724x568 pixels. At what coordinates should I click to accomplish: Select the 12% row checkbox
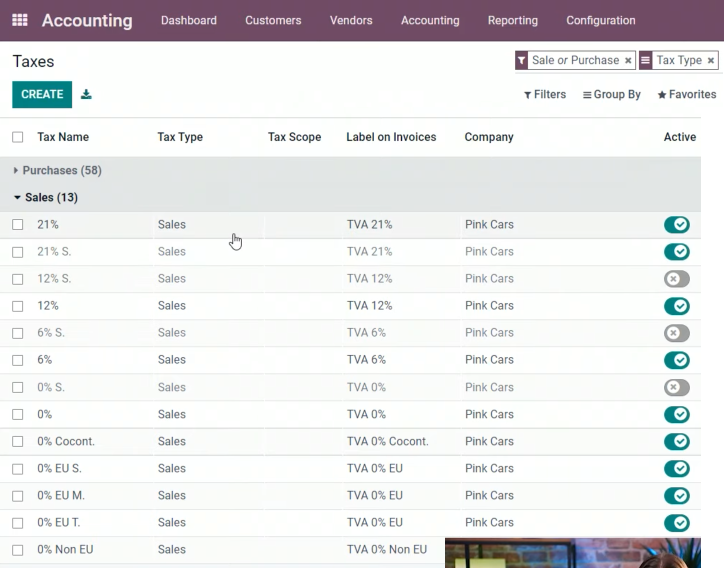[18, 306]
